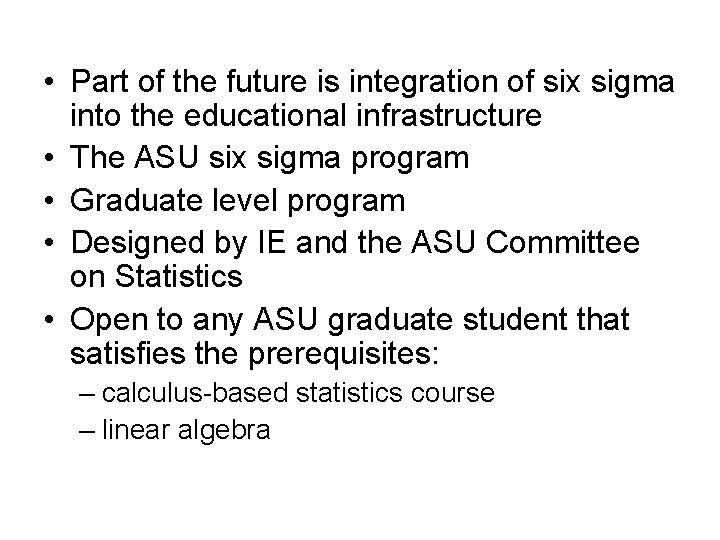The image size is (720, 540).
Task: Click the word "Designed" in the fourth bullet
Action: (137, 243)
